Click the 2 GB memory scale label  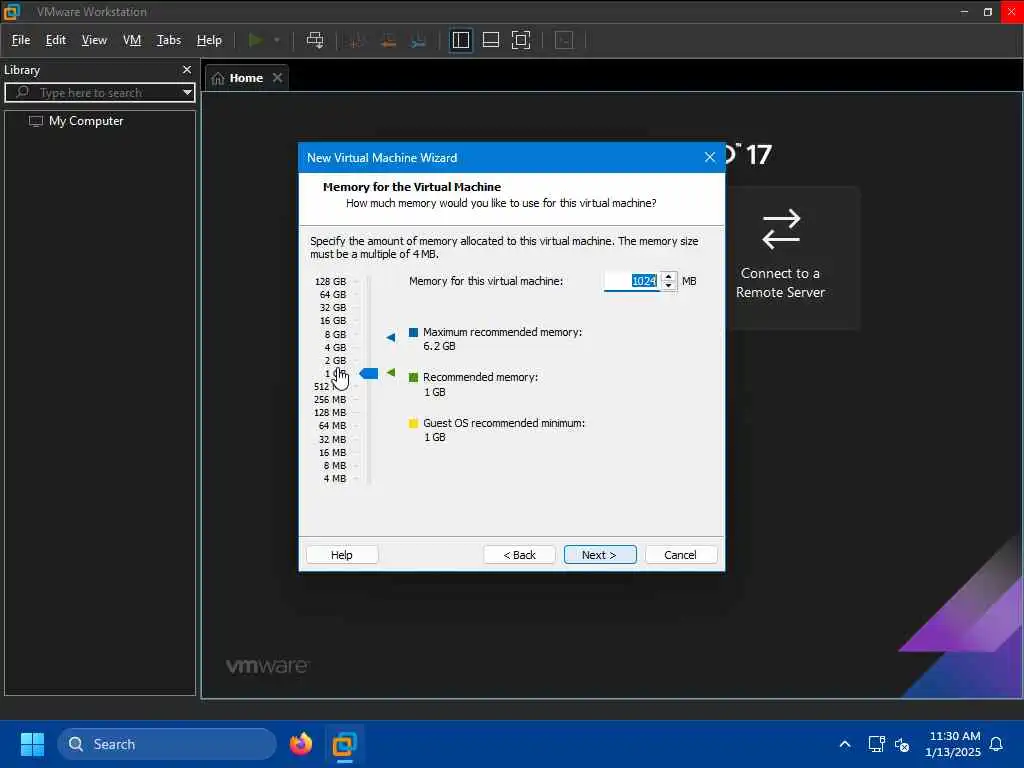(335, 360)
